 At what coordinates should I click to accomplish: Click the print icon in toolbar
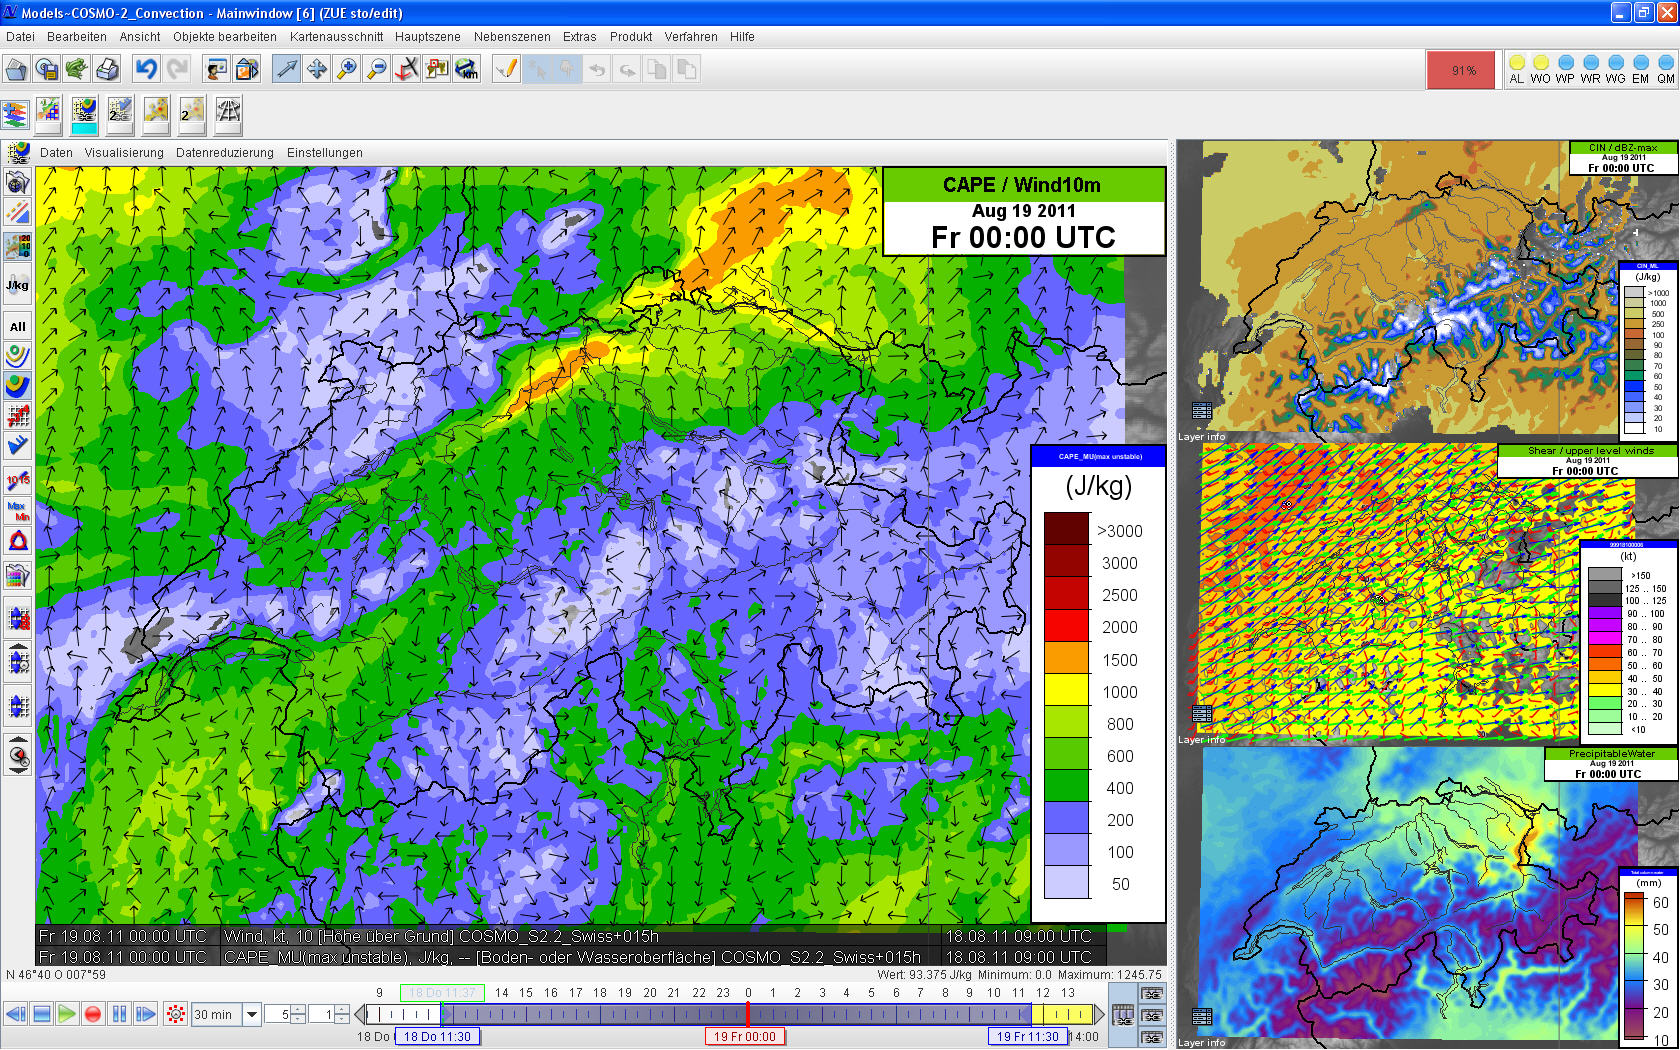[x=107, y=69]
